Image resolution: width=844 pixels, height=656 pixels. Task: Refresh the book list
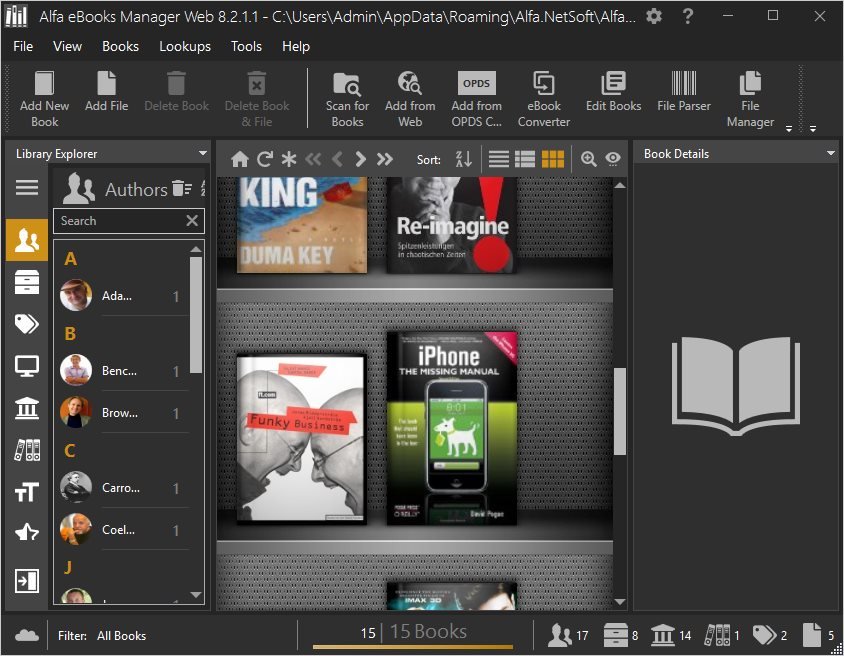click(x=265, y=159)
